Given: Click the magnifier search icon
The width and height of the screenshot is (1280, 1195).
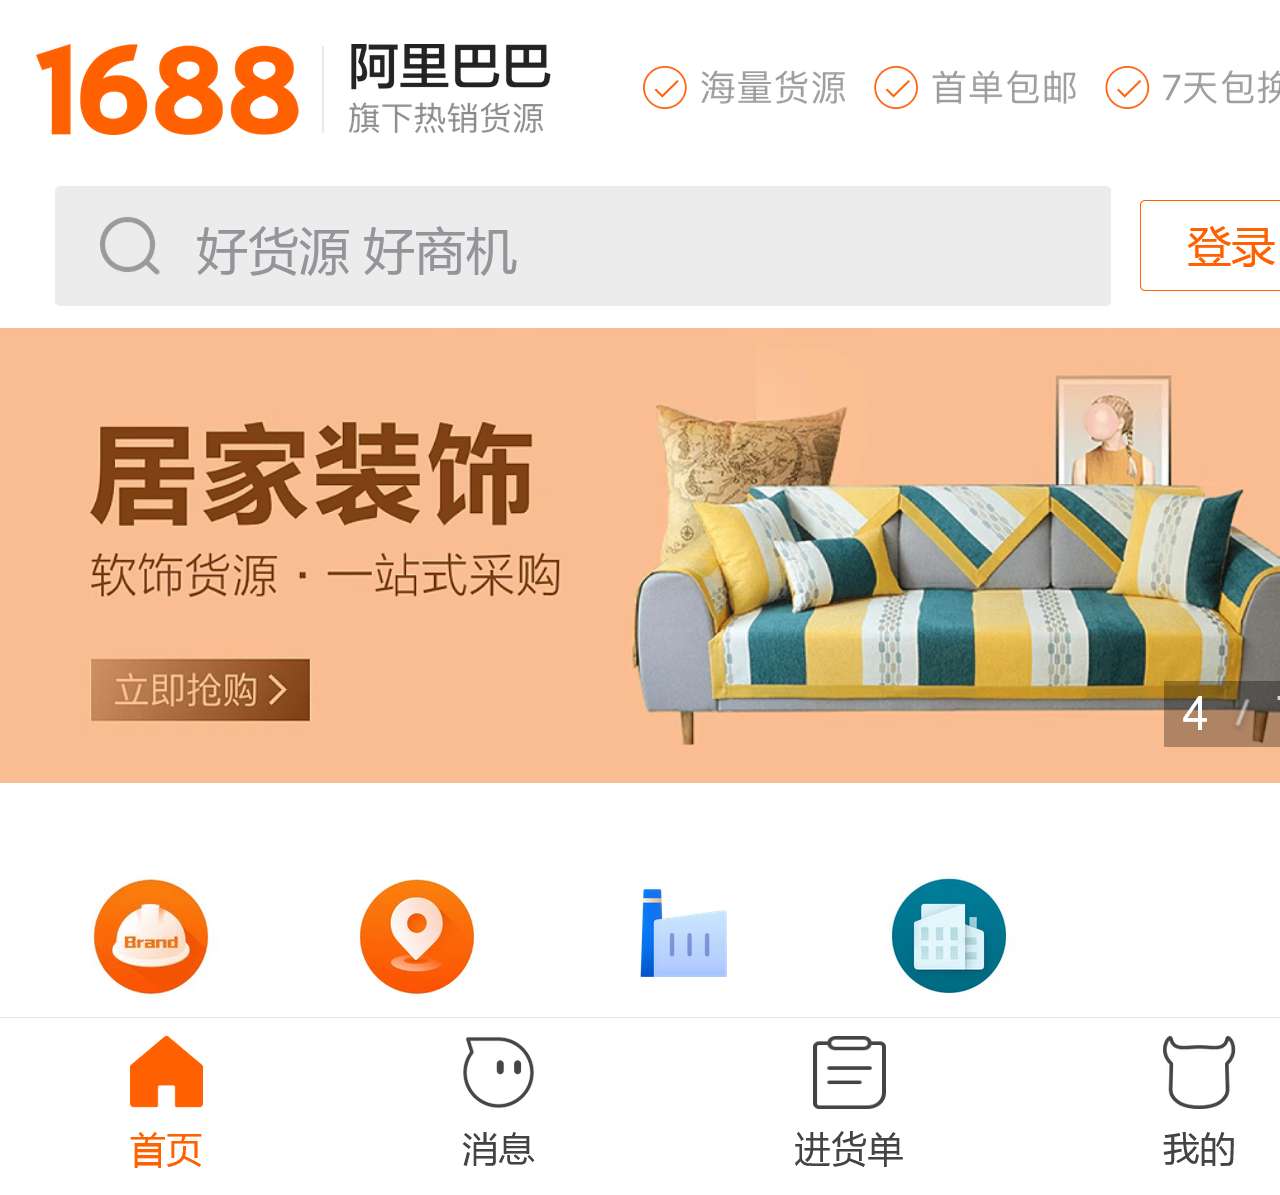Looking at the screenshot, I should pyautogui.click(x=130, y=246).
